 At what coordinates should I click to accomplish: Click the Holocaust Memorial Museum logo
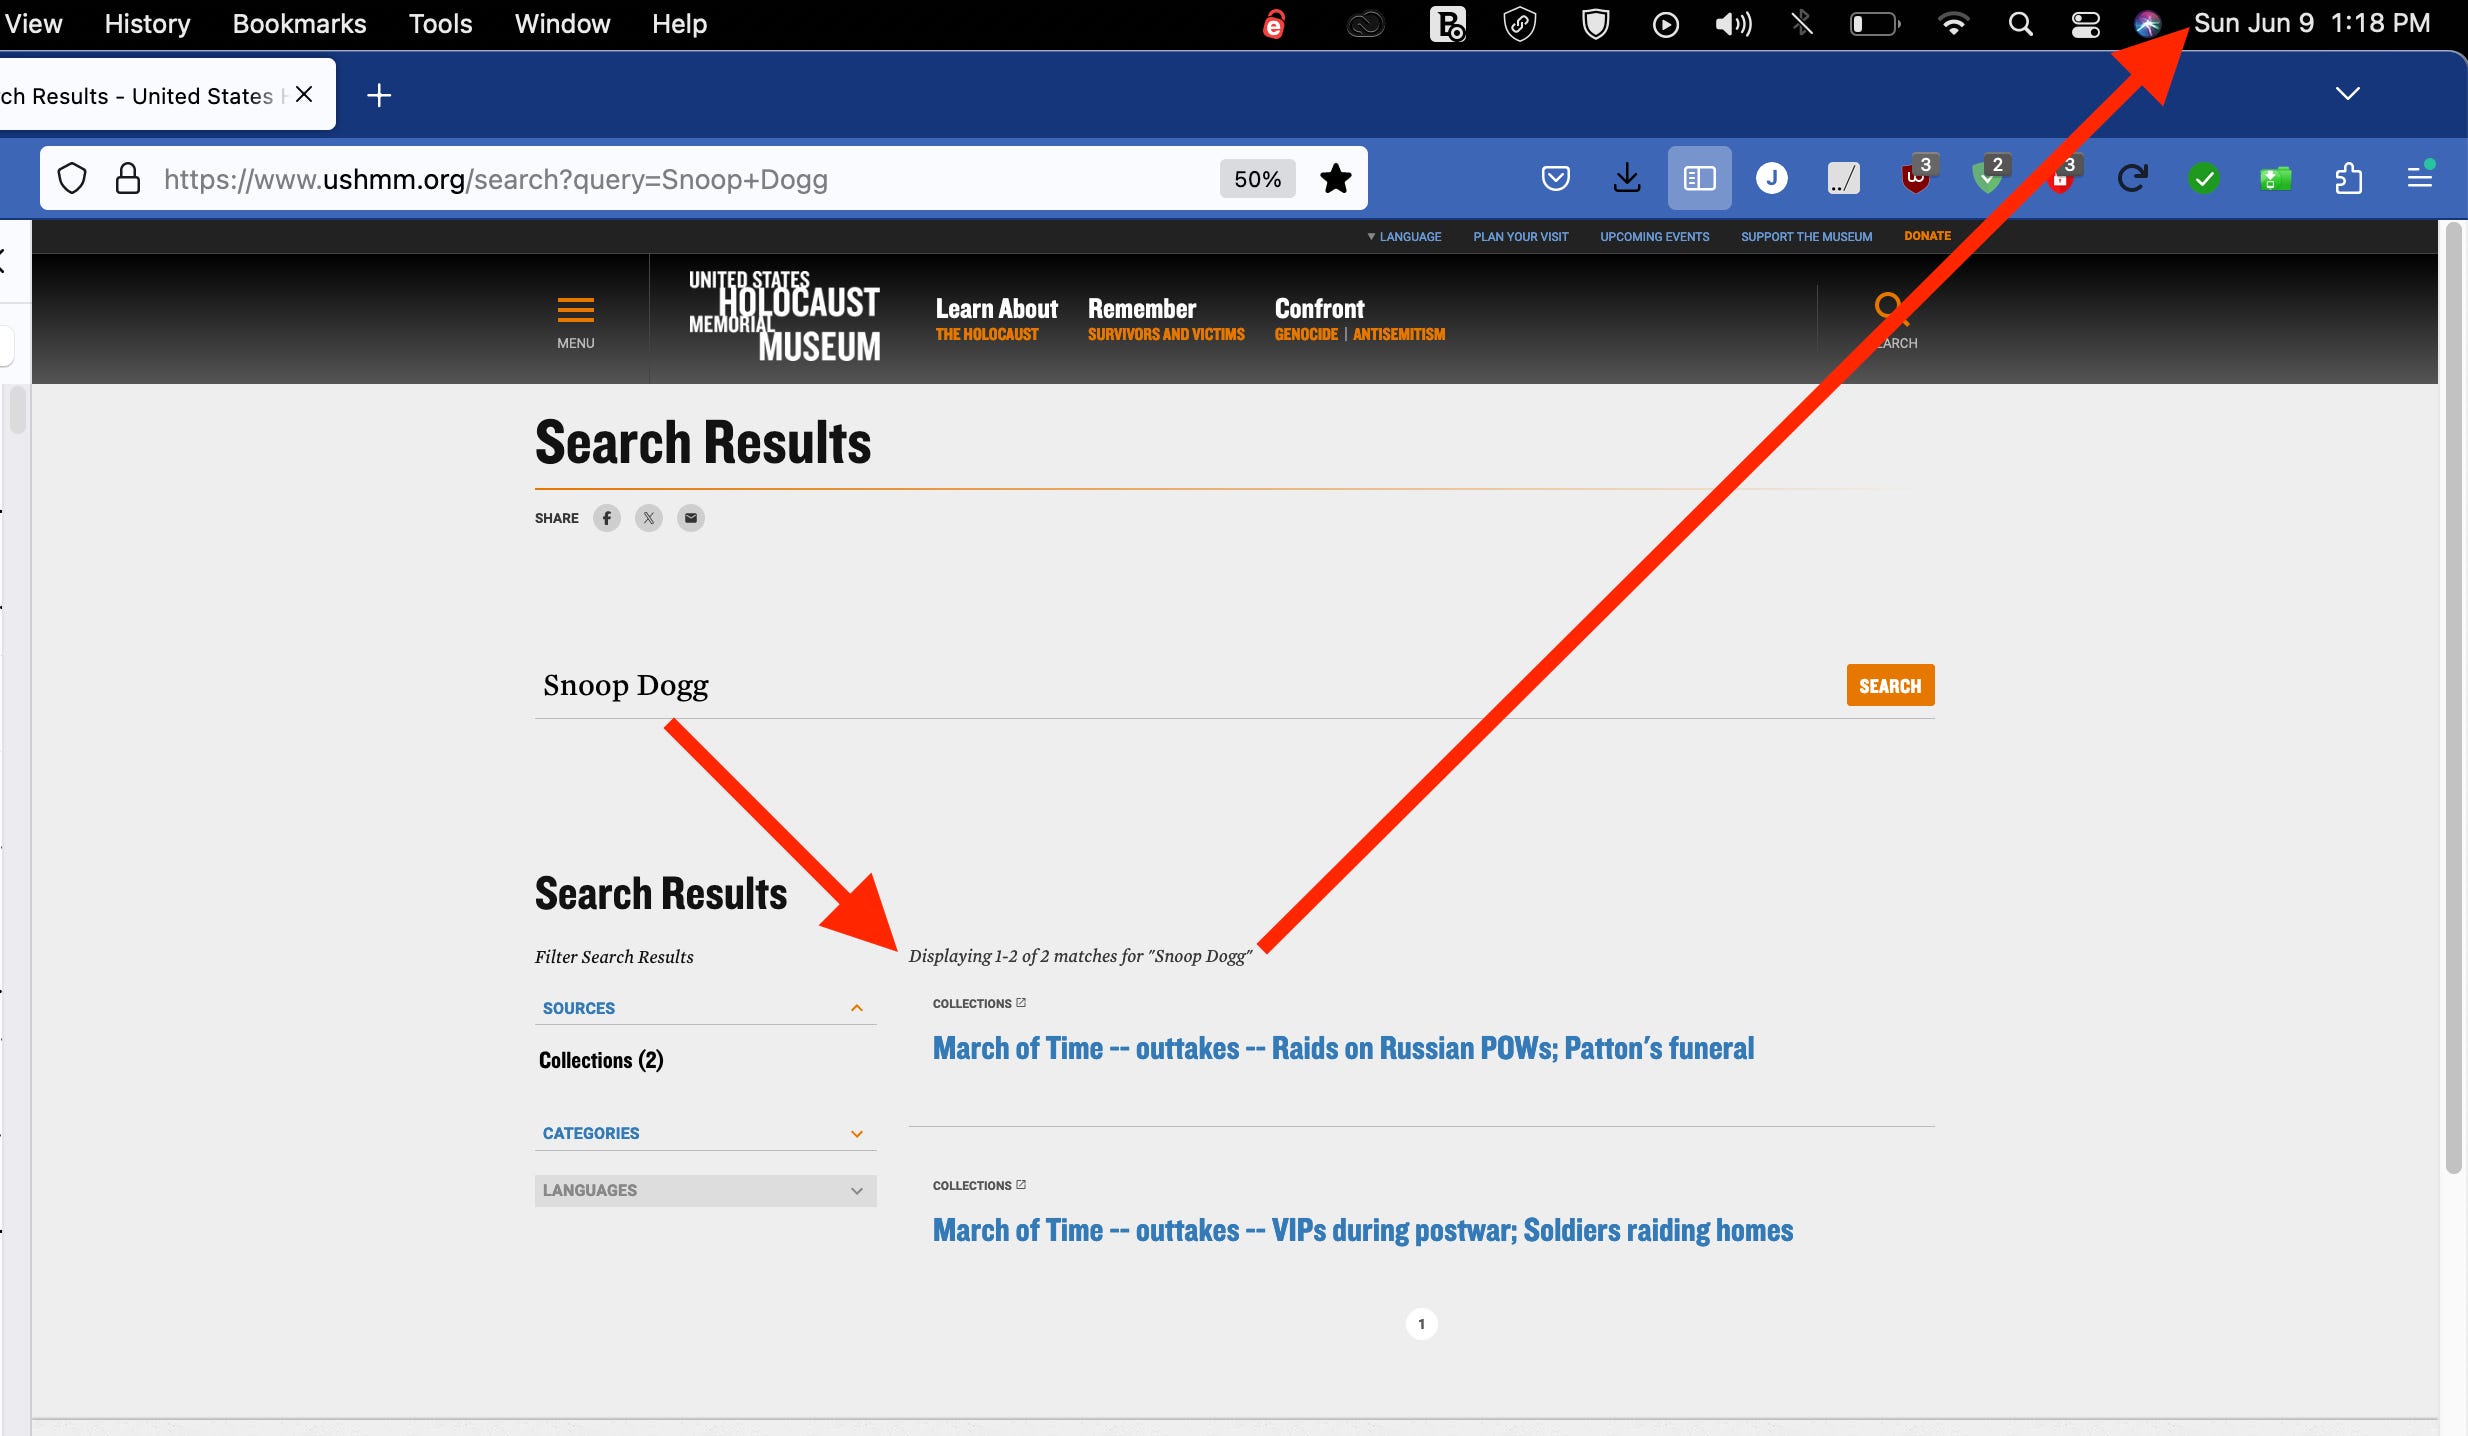785,315
